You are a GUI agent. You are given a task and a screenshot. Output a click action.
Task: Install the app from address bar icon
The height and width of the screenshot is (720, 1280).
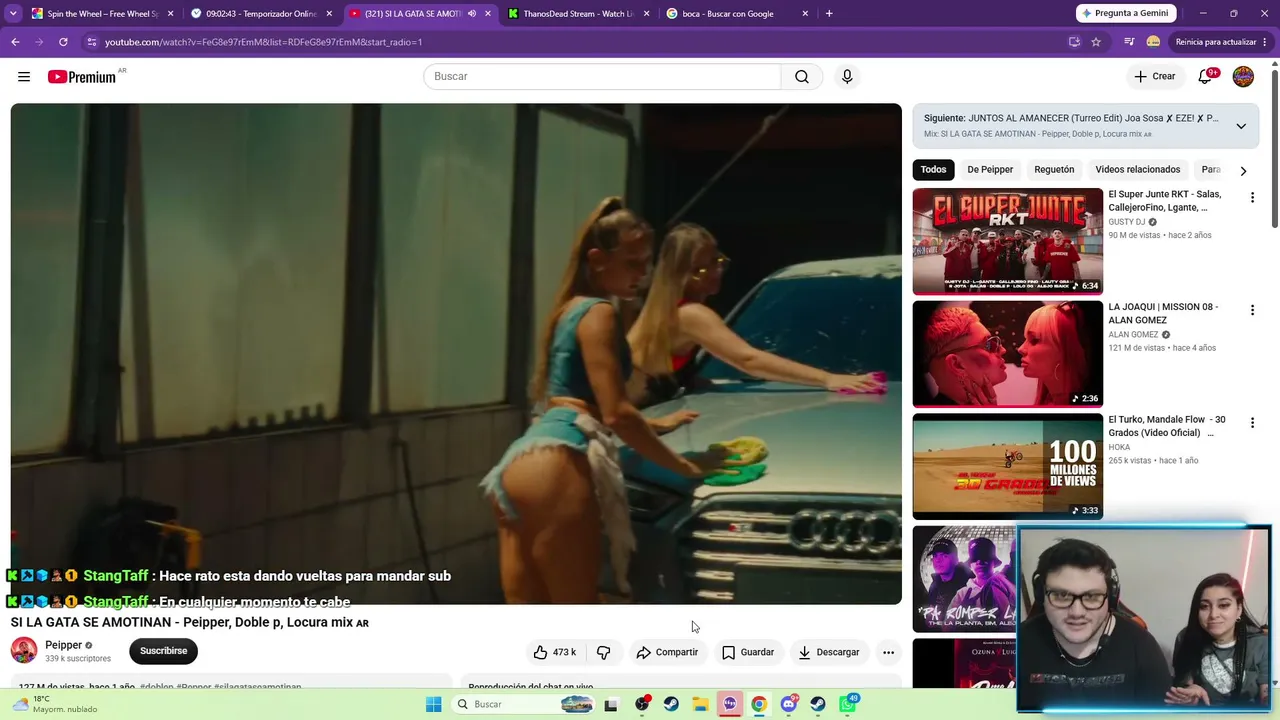coord(1074,42)
